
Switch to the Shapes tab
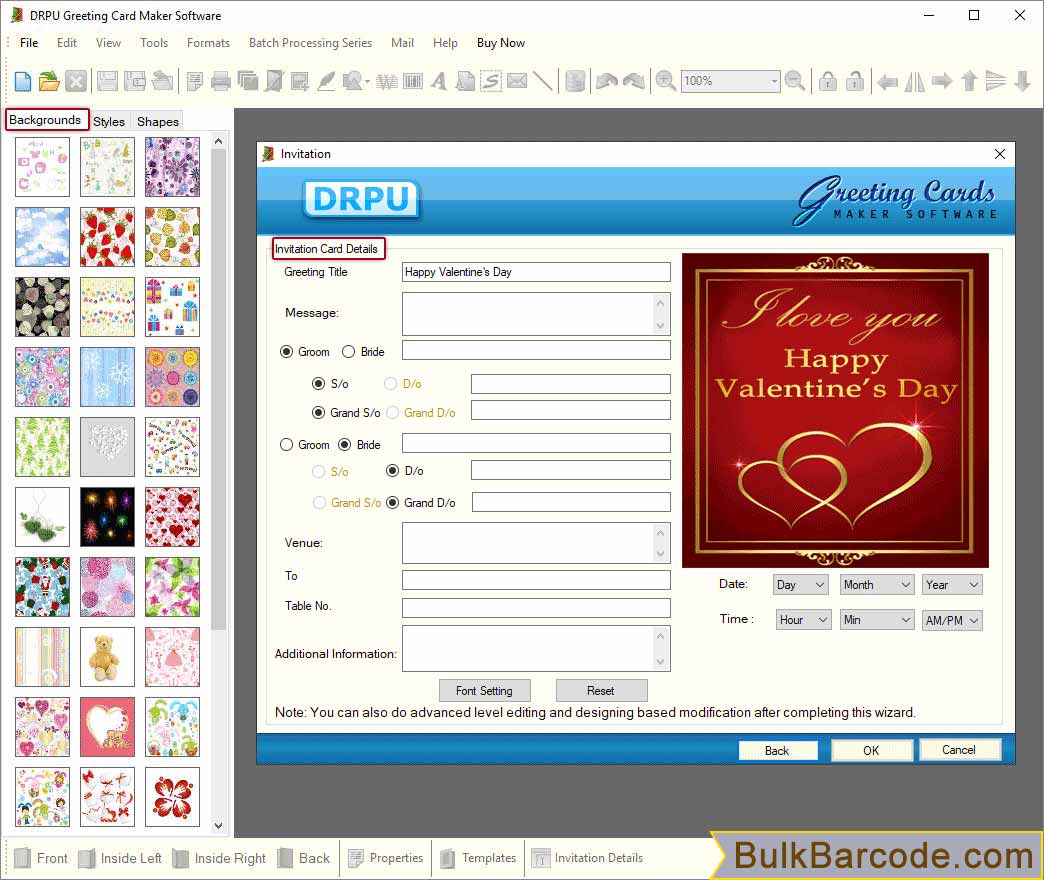[158, 121]
